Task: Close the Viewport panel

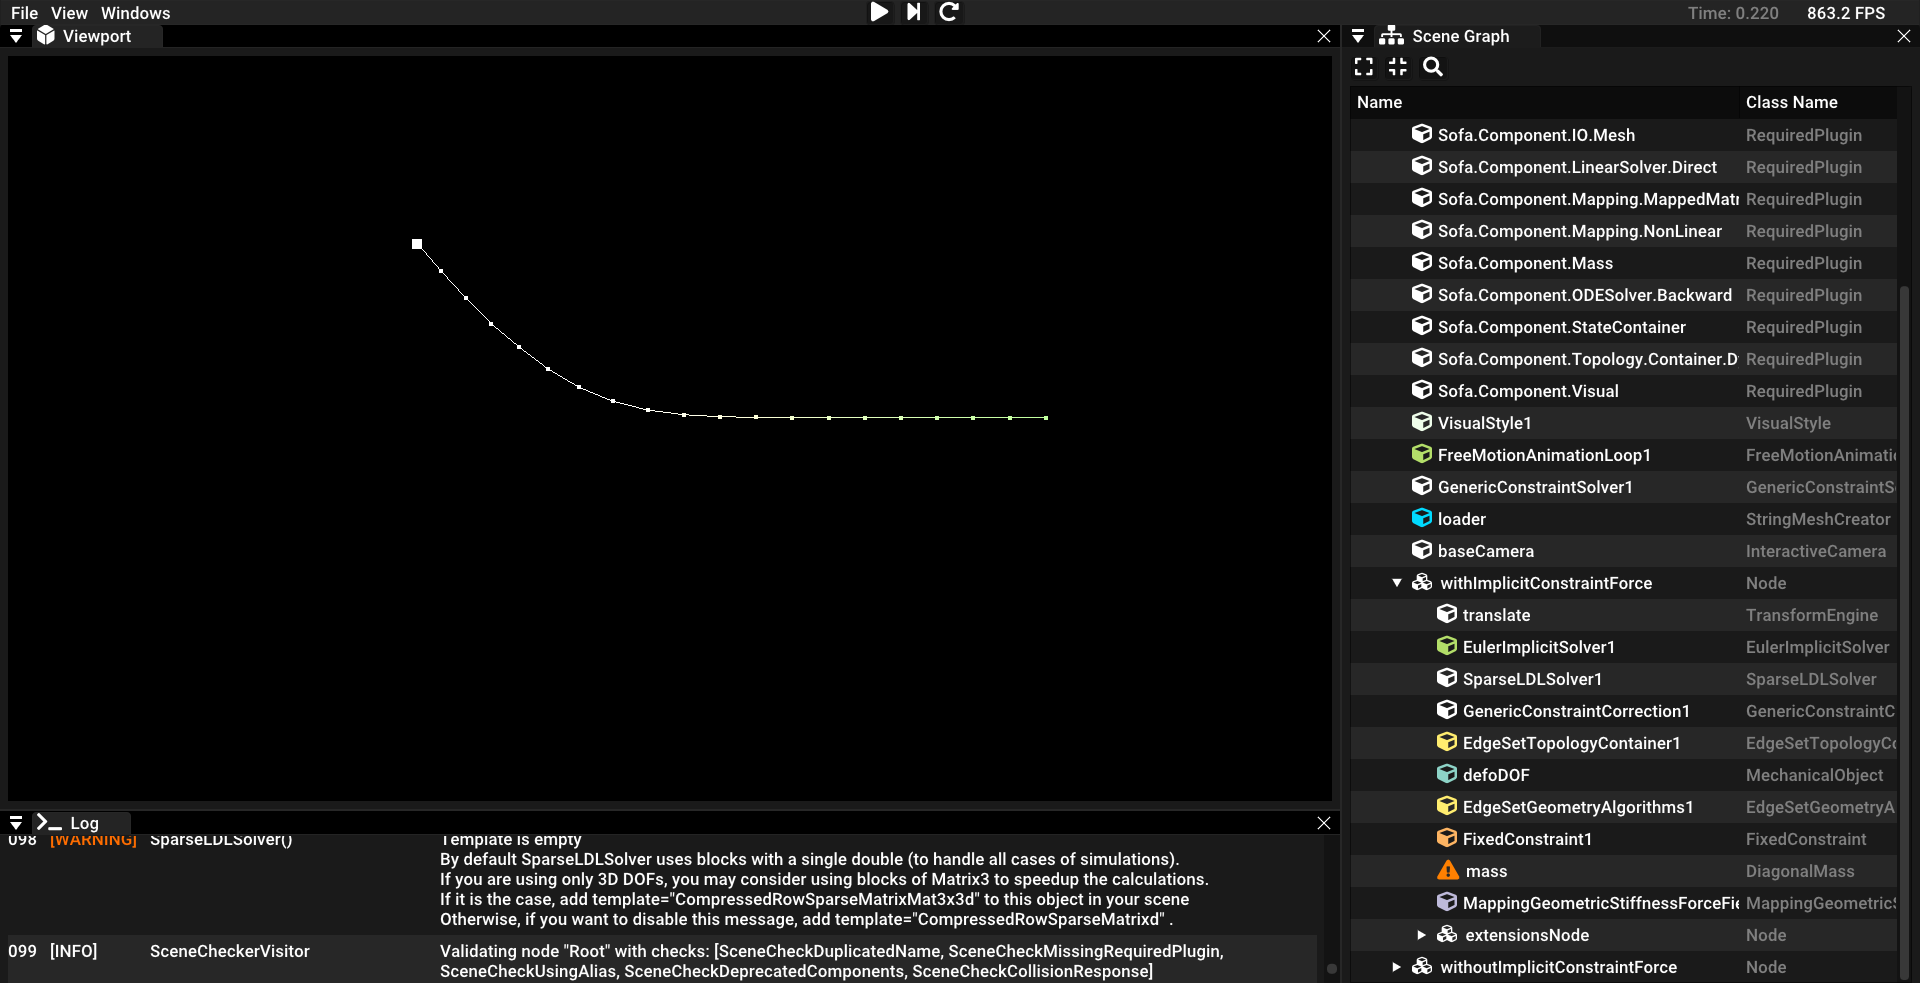Action: (x=1324, y=36)
